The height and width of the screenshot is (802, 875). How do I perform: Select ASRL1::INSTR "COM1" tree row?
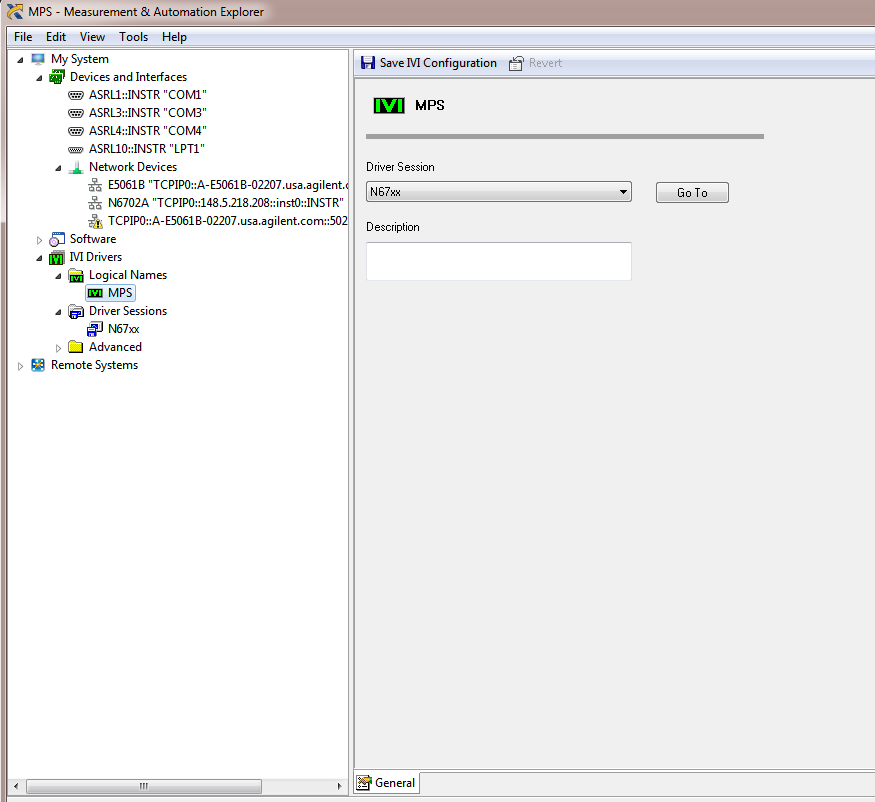pos(148,95)
